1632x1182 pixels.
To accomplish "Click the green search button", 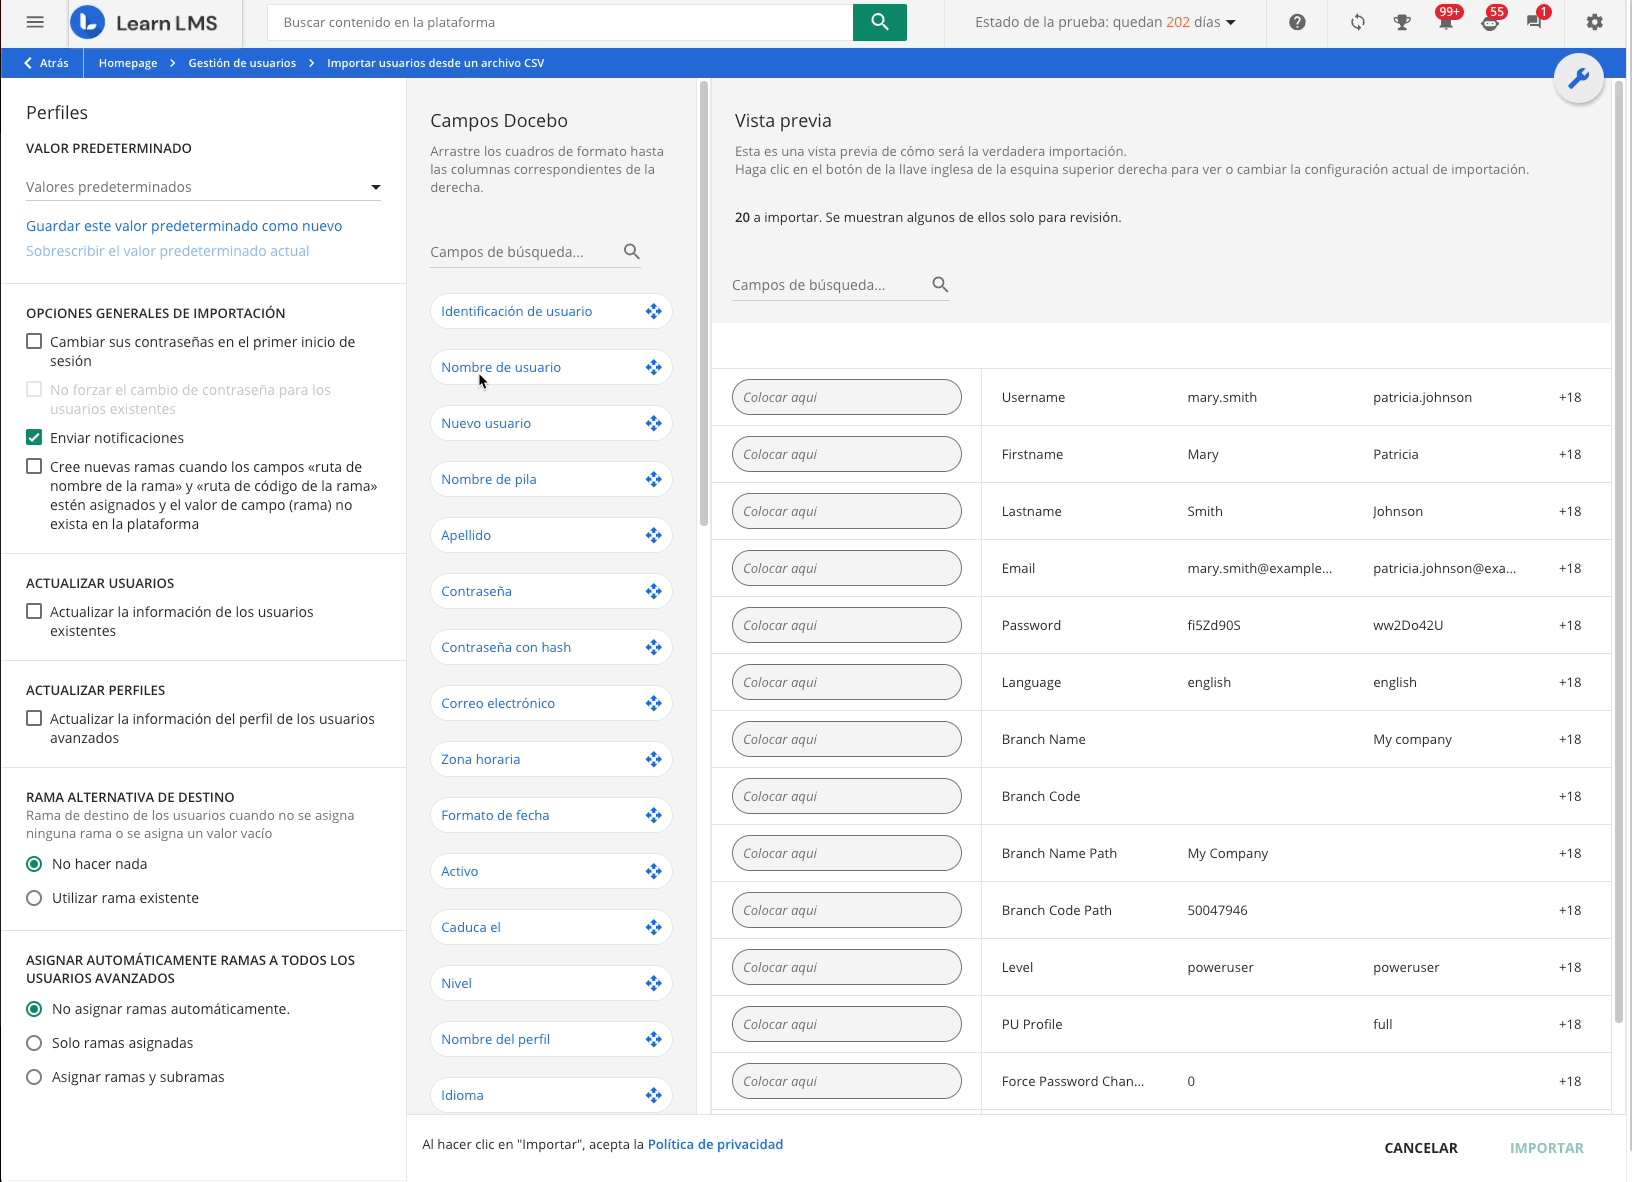I will coord(880,22).
